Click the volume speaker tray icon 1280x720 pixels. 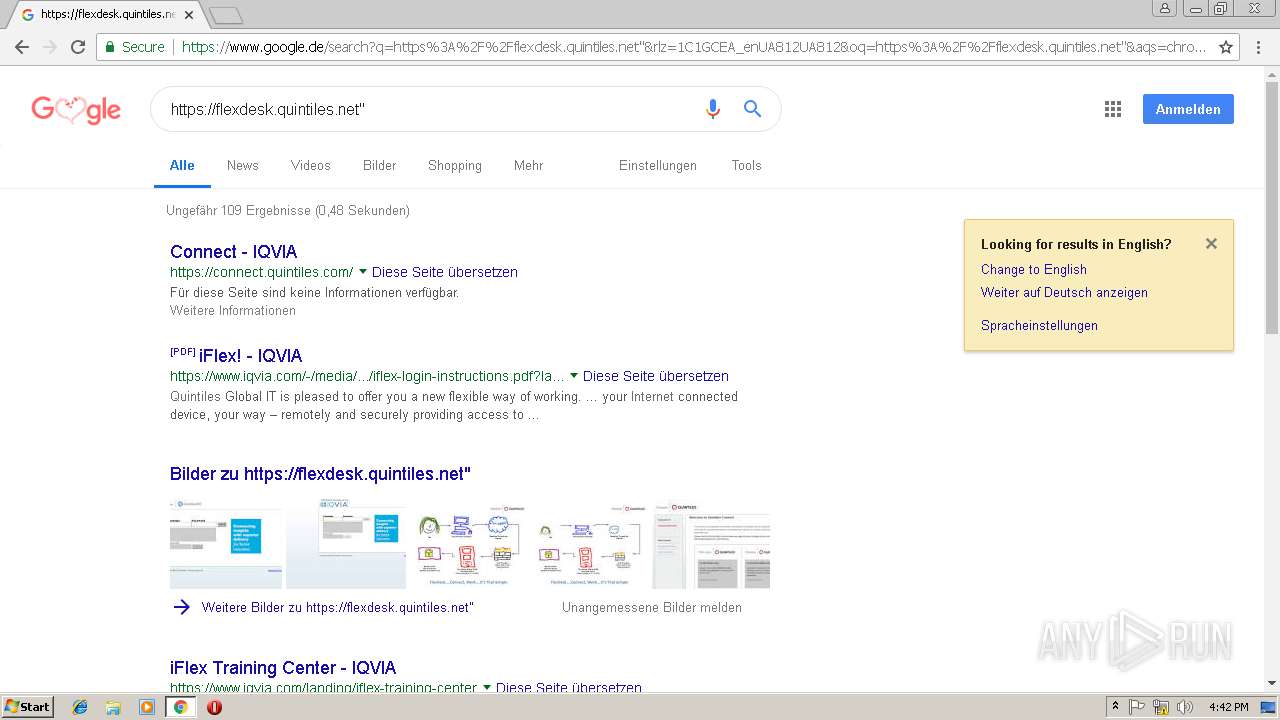coord(1184,707)
